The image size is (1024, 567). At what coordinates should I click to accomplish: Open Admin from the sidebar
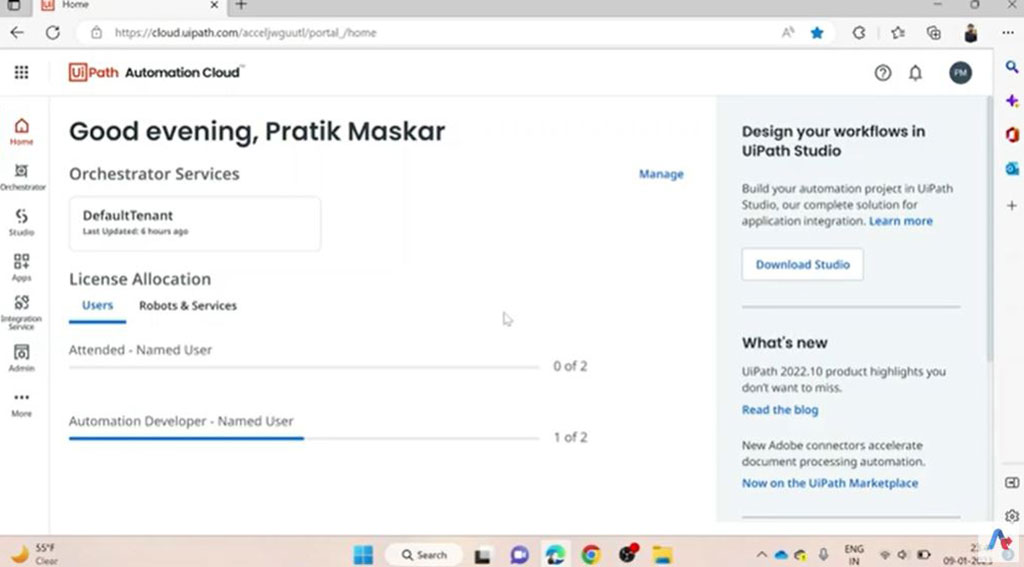[x=22, y=358]
